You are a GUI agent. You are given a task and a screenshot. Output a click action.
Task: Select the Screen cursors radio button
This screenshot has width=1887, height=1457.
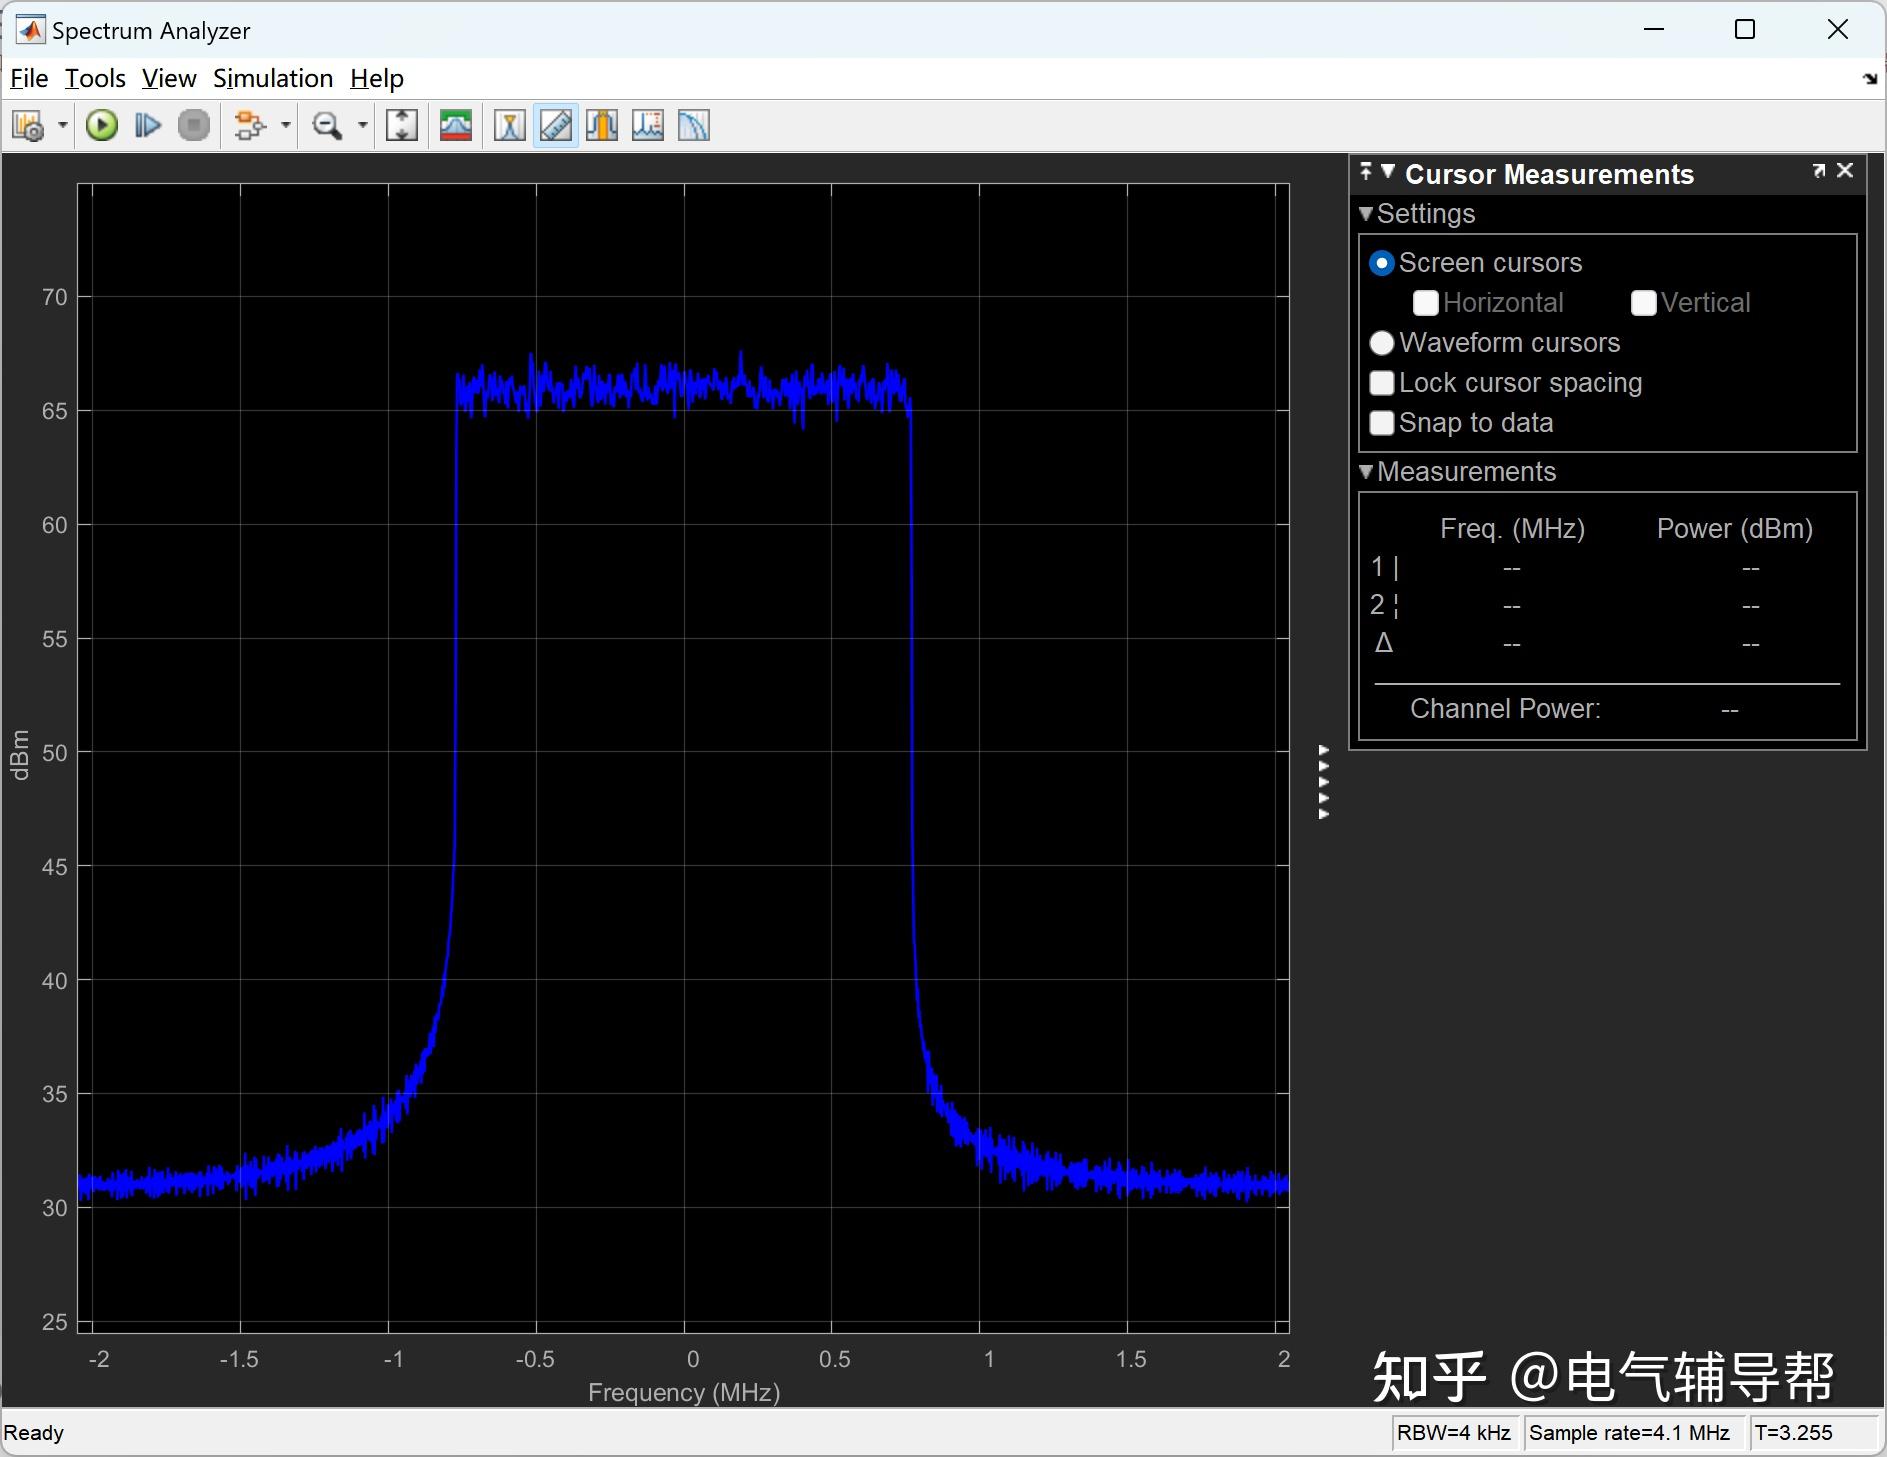click(1382, 263)
